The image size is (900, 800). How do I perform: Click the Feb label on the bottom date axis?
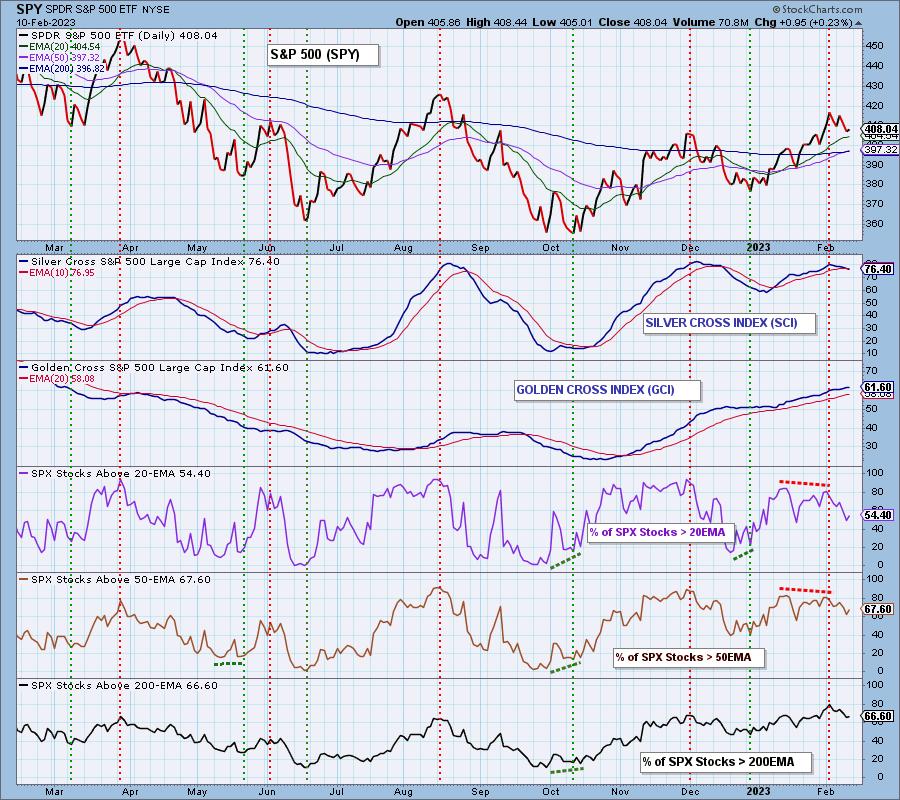825,791
